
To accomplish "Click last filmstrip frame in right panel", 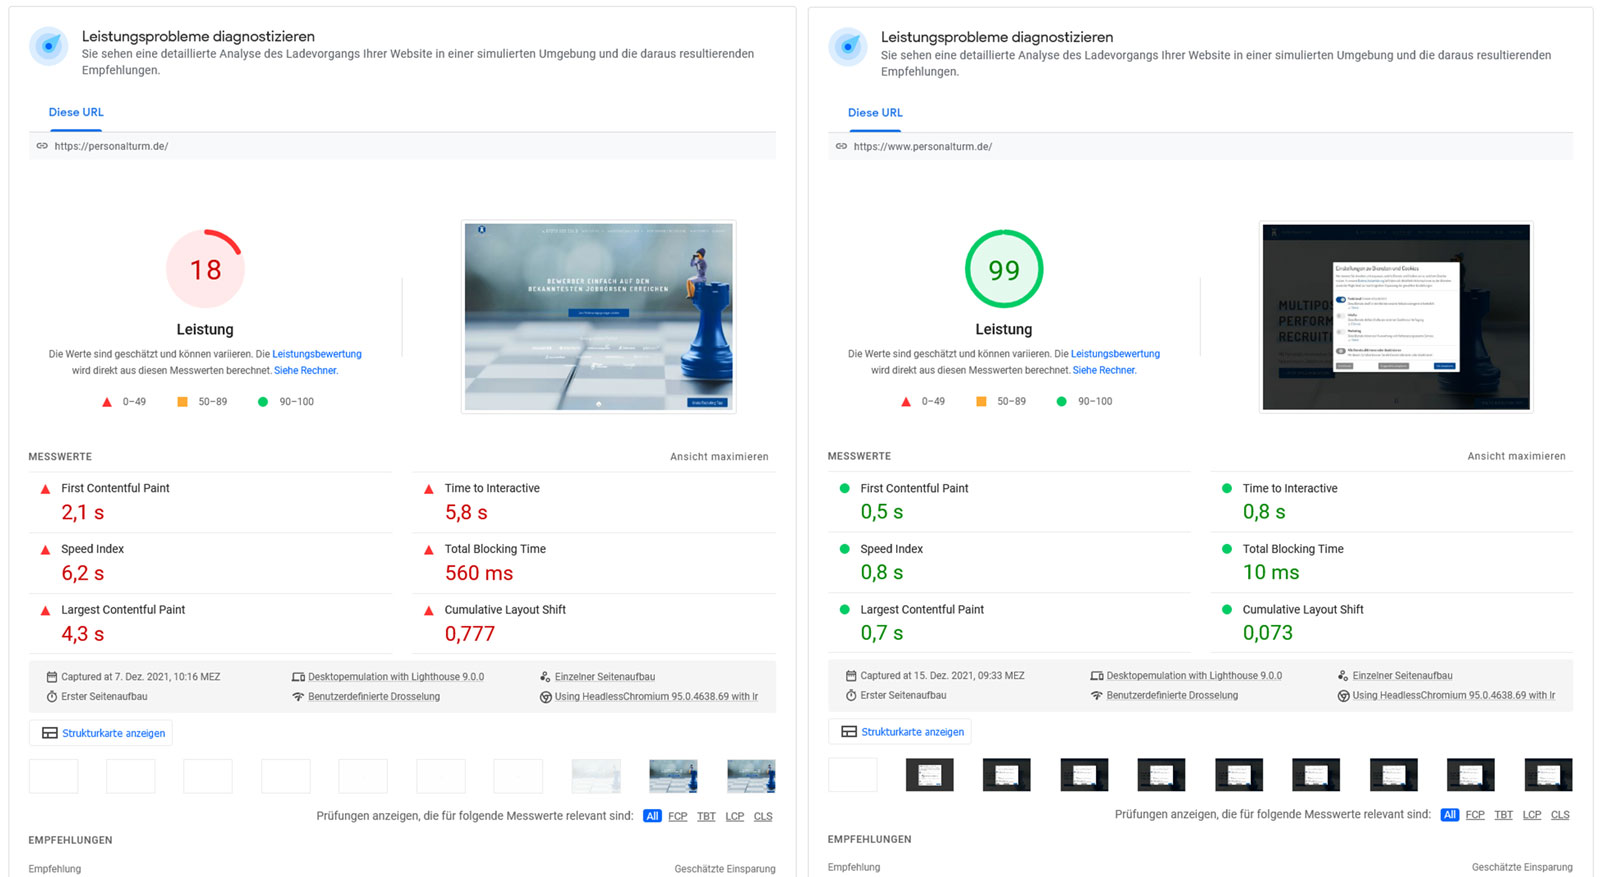I will pos(1548,775).
